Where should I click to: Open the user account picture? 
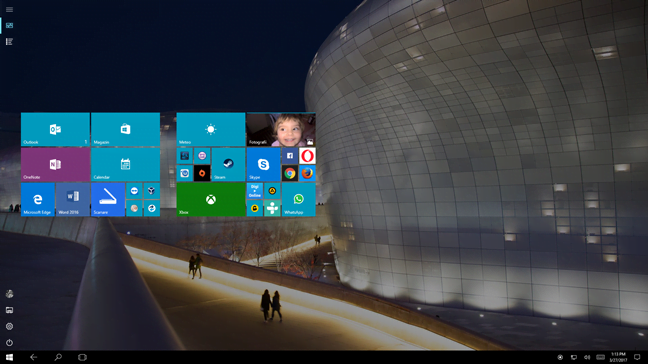click(9, 294)
